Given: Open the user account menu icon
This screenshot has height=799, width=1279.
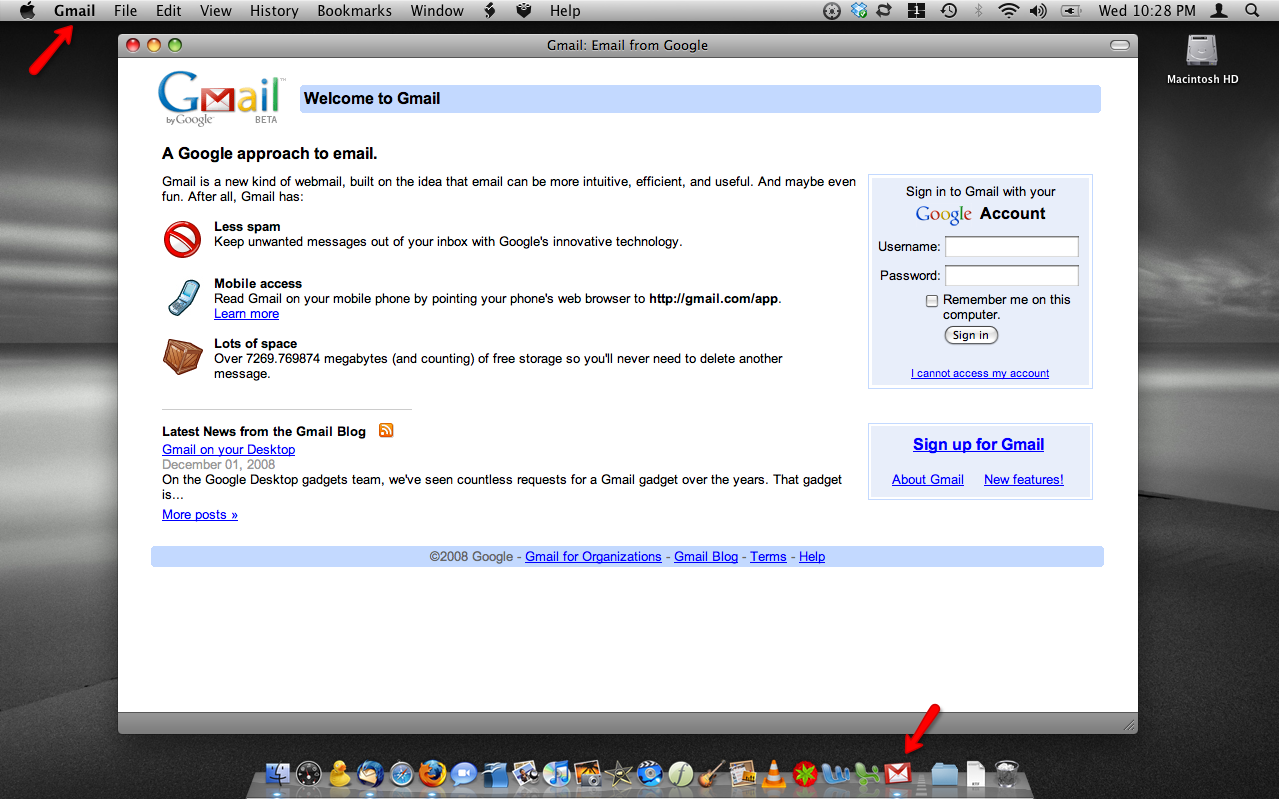Looking at the screenshot, I should coord(1219,10).
